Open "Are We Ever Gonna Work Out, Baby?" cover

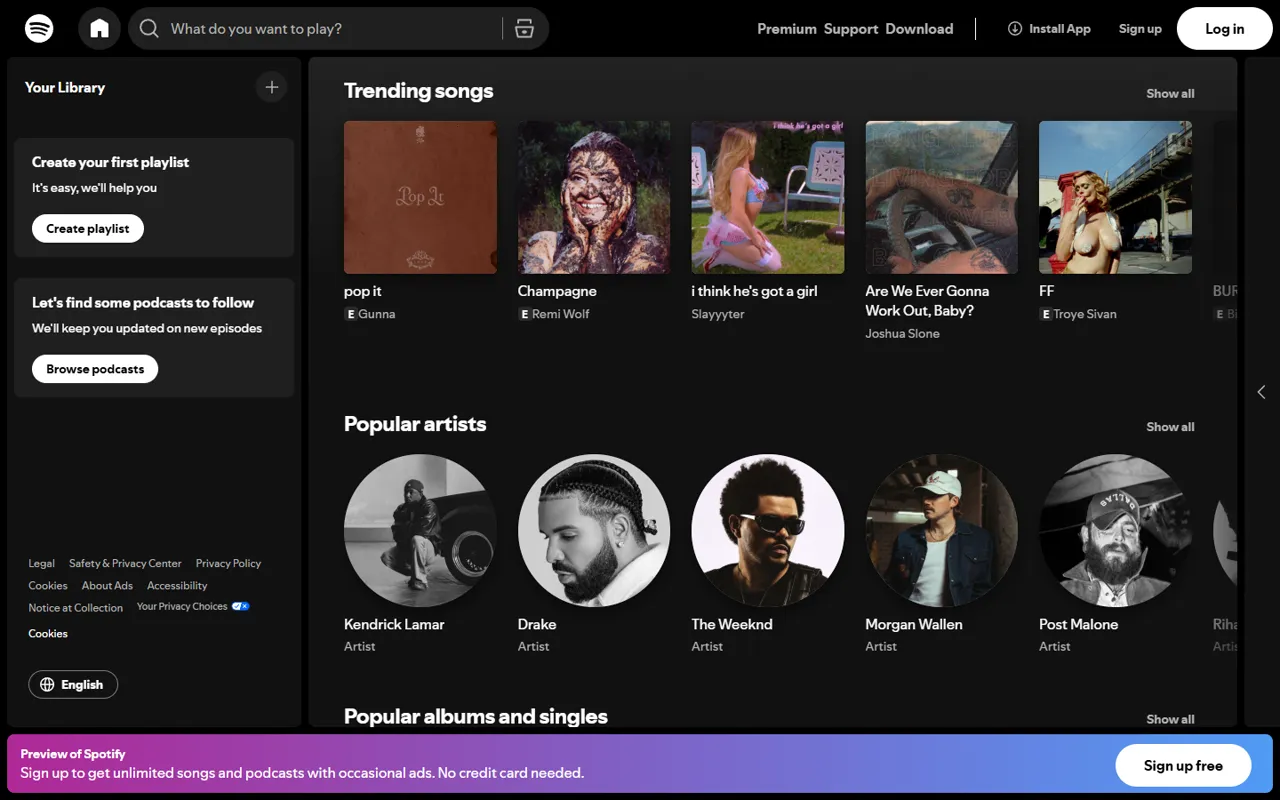coord(942,197)
